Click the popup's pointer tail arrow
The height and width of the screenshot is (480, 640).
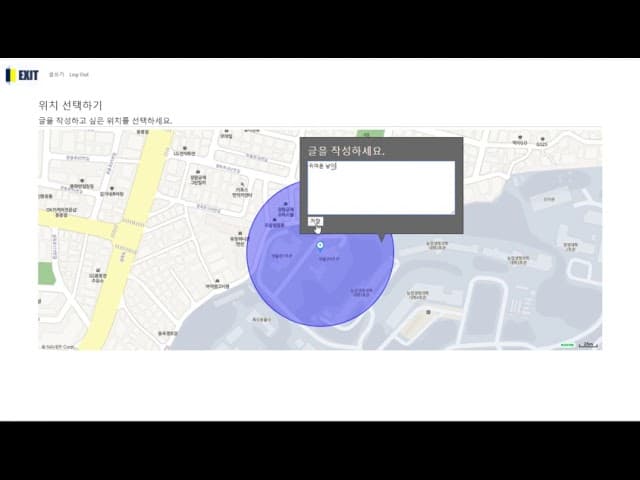coord(382,238)
